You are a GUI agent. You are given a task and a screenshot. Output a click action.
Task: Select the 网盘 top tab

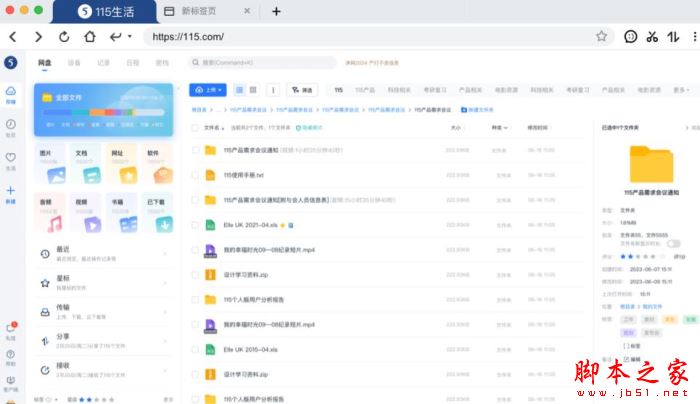point(45,63)
